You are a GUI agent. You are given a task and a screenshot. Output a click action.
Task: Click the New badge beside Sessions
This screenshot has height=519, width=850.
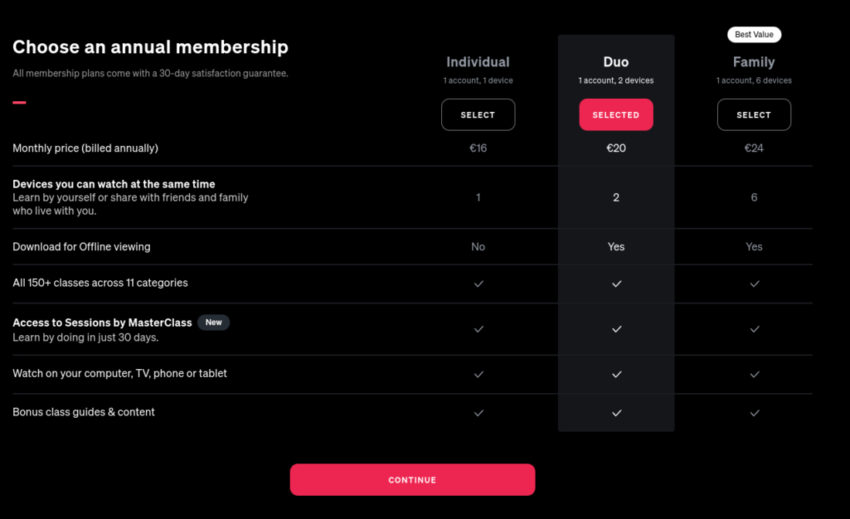point(213,323)
